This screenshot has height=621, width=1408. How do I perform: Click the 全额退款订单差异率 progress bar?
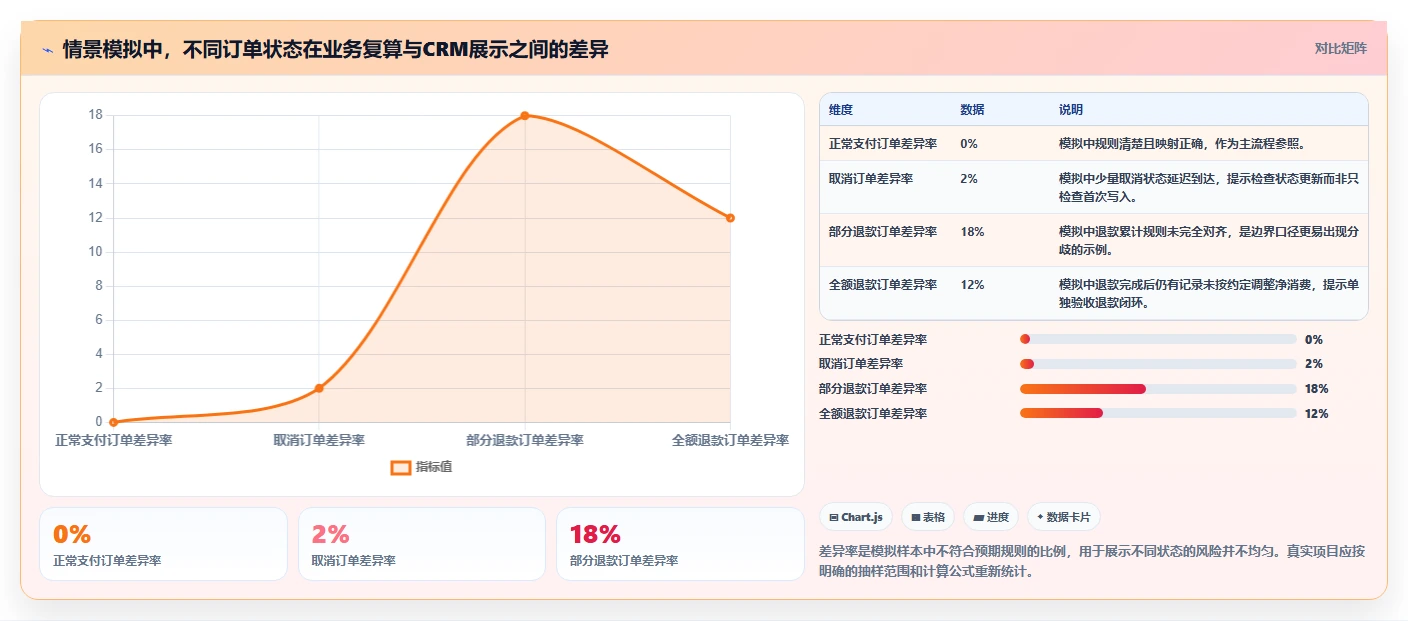point(1158,413)
